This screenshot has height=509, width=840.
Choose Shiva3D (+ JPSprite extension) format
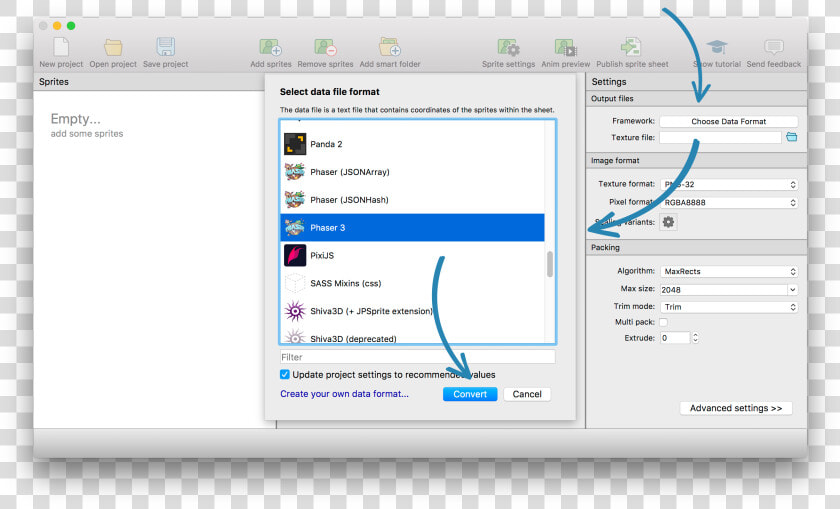tap(412, 311)
